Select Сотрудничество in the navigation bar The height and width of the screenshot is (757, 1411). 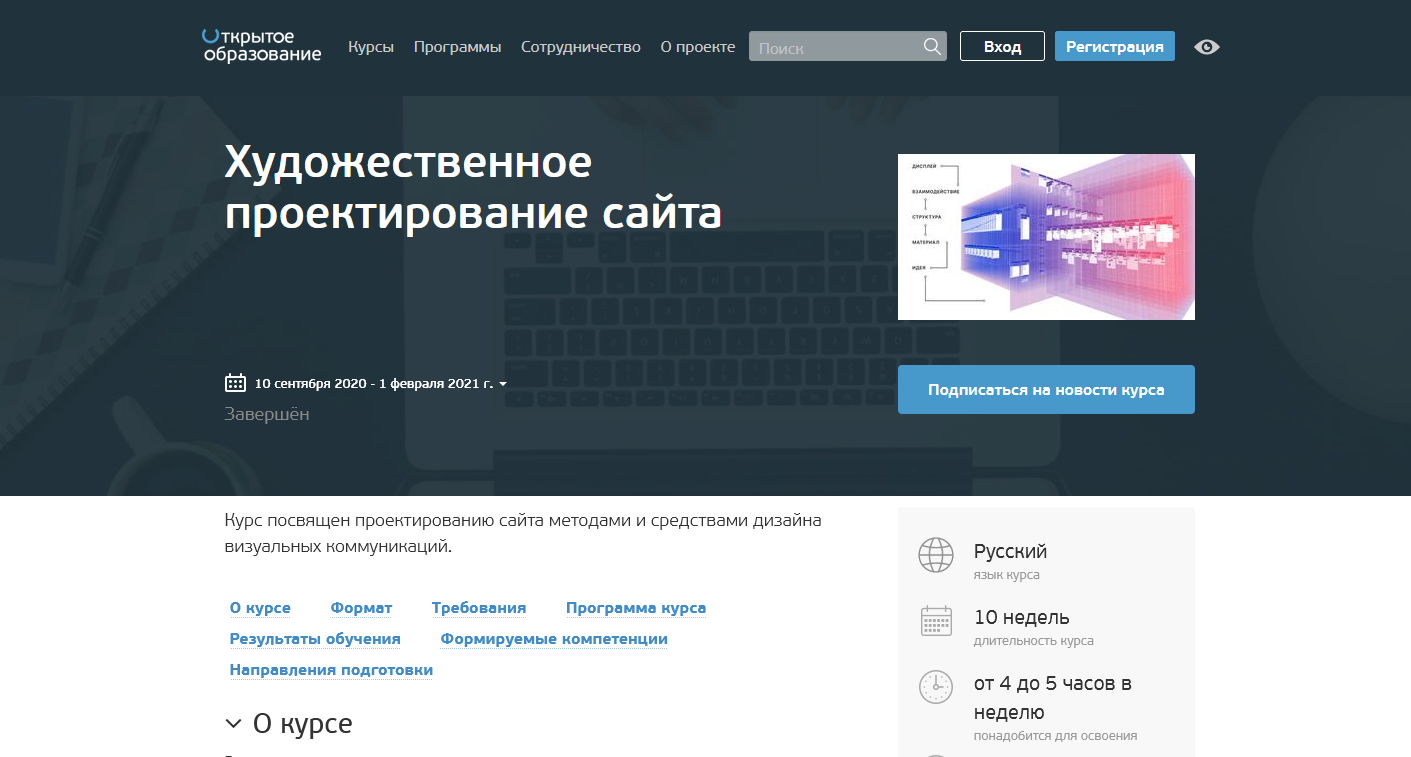pyautogui.click(x=580, y=46)
